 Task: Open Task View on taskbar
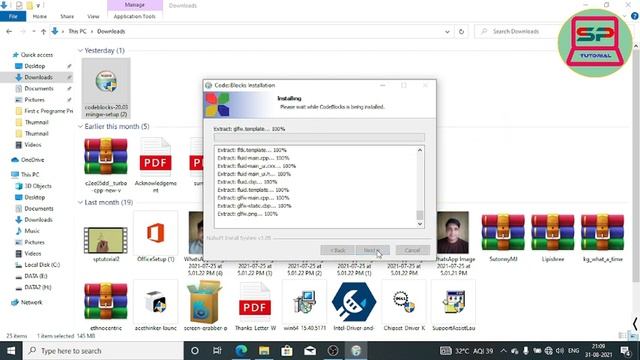[x=217, y=351]
